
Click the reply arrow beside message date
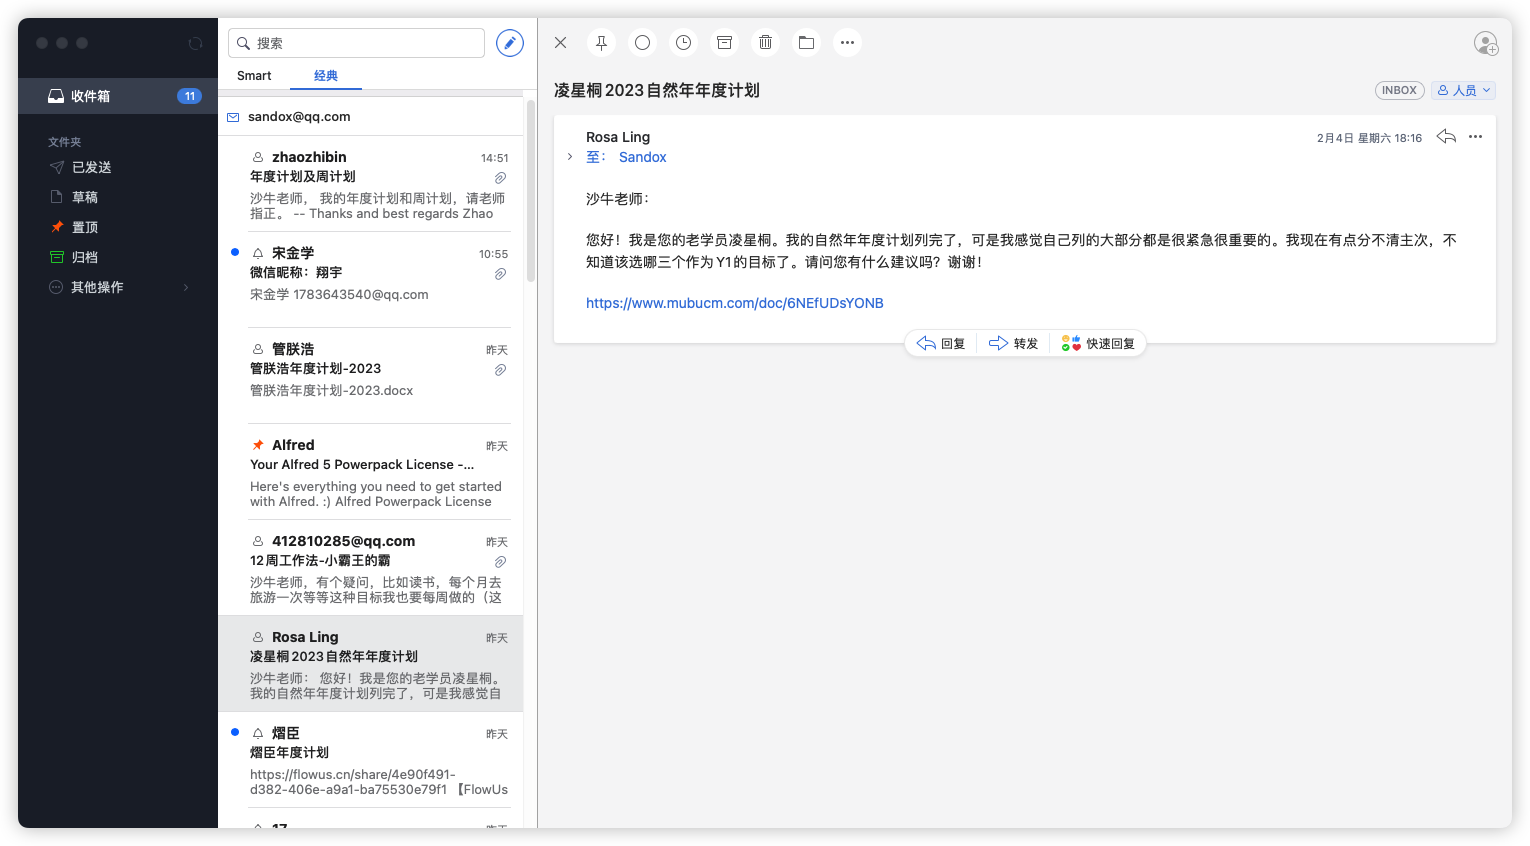click(x=1446, y=137)
